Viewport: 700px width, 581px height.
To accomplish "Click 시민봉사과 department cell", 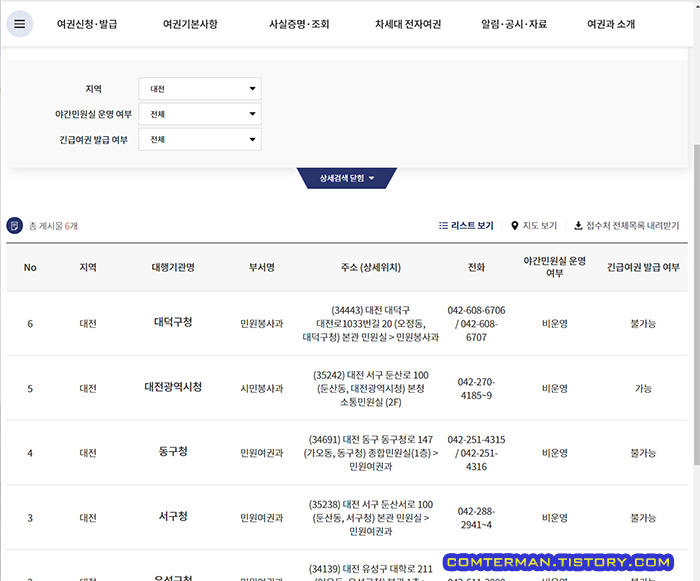I will click(262, 389).
